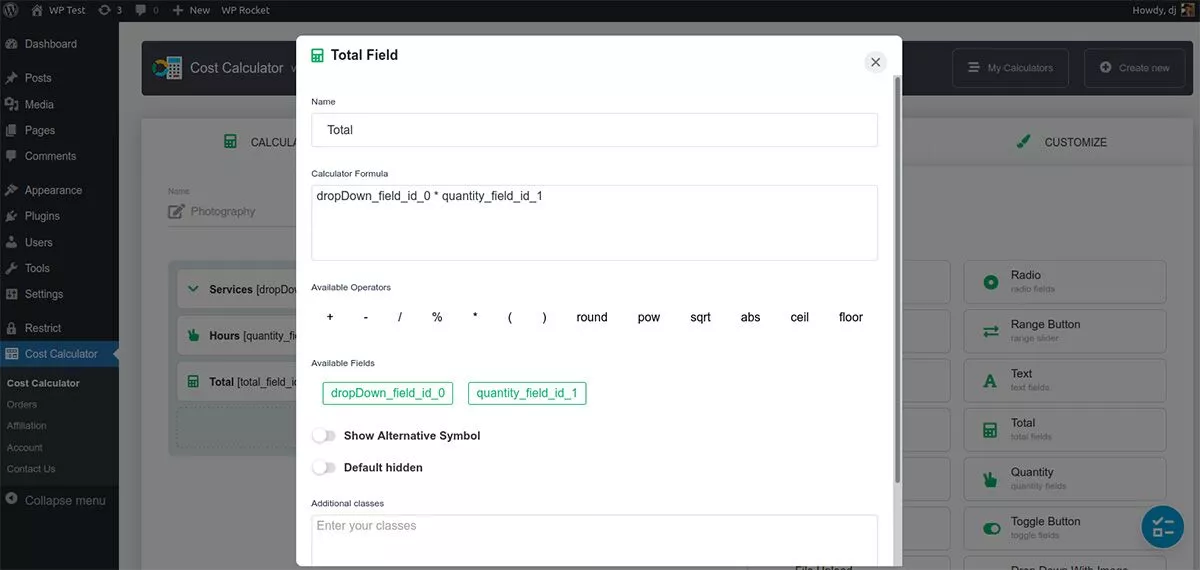Viewport: 1200px width, 570px height.
Task: Insert dropDown_field_id_0 into formula
Action: point(388,393)
